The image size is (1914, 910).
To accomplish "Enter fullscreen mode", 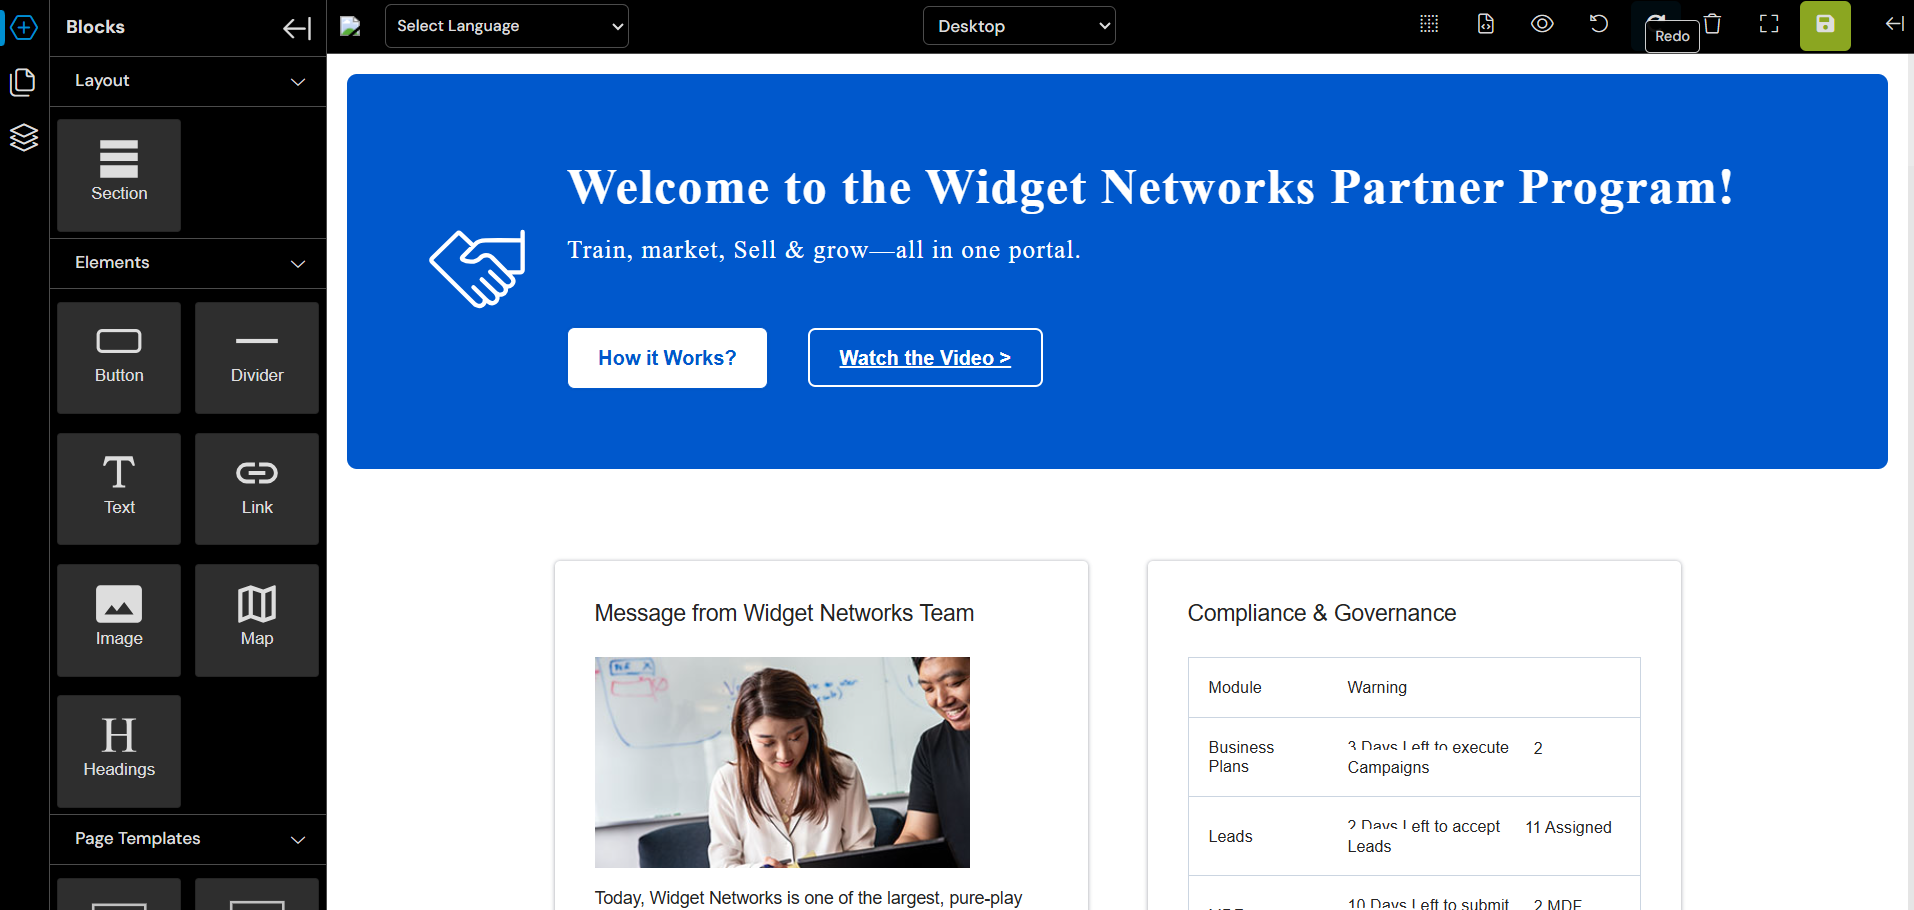I will coord(1769,24).
